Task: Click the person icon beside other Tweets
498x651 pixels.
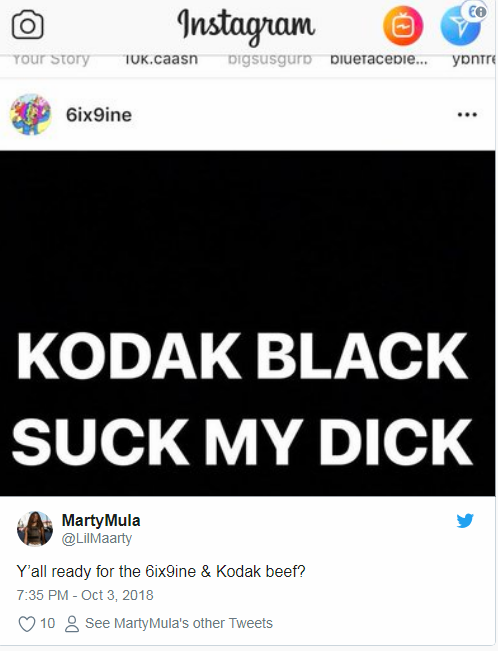Action: click(72, 624)
